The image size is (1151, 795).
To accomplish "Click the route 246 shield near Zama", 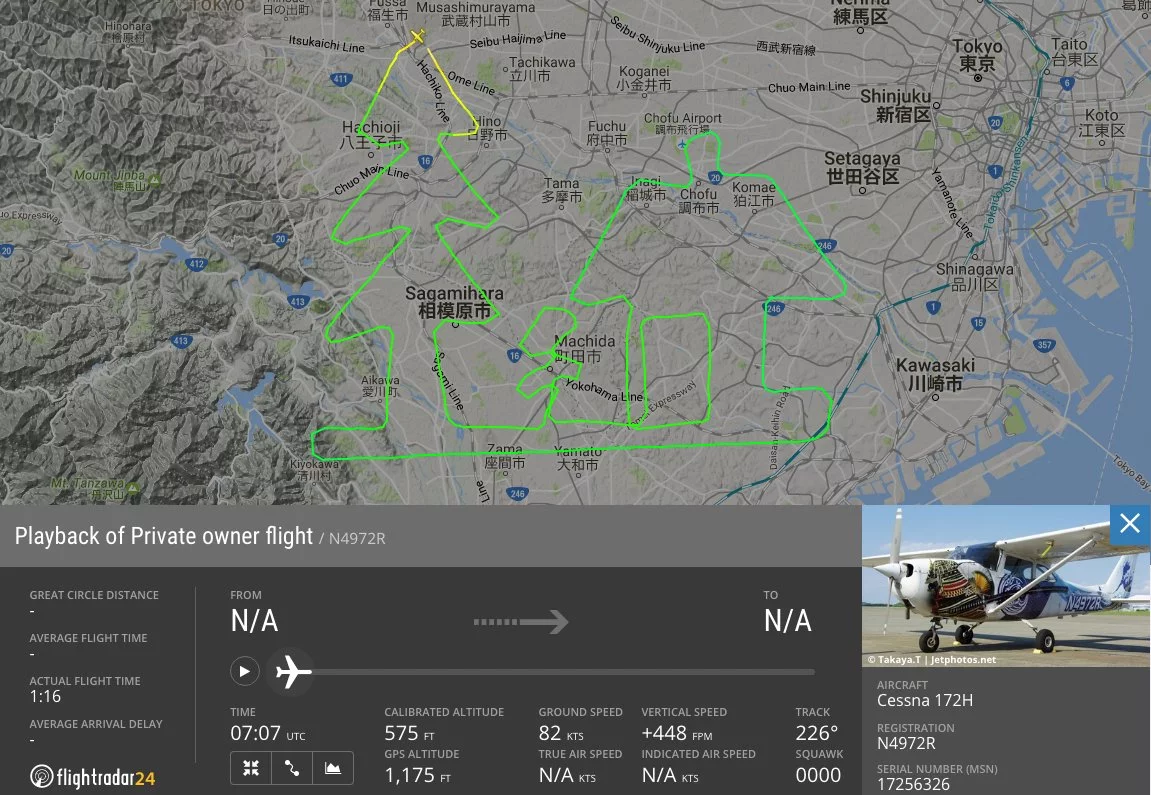I will [x=517, y=493].
